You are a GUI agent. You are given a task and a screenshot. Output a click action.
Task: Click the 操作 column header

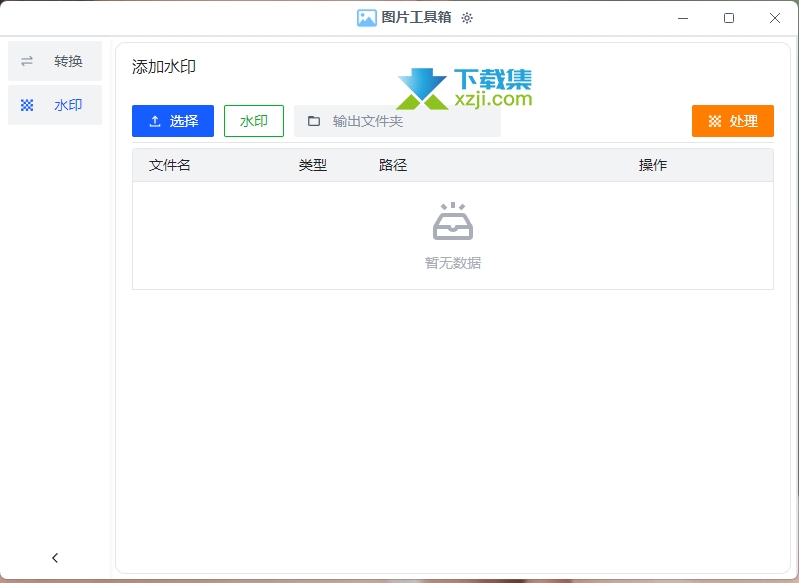(x=653, y=165)
